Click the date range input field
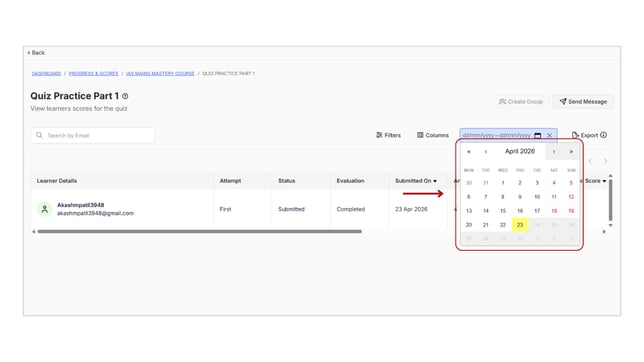 tap(508, 135)
